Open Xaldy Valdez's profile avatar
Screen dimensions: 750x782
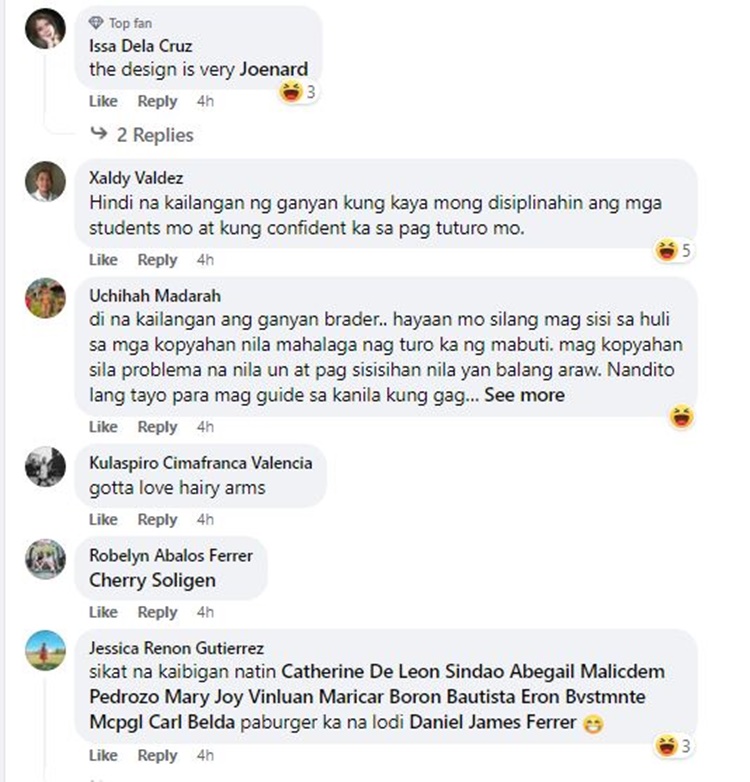point(45,182)
